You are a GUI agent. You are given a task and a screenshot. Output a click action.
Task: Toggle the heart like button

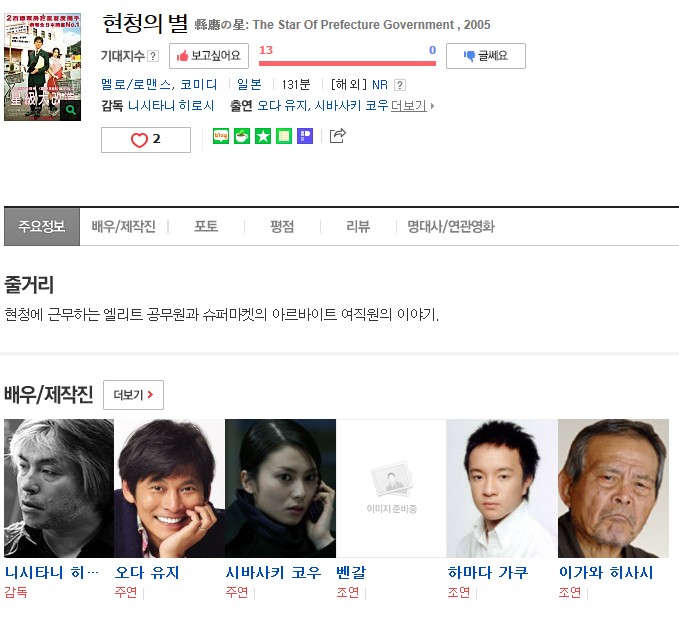point(146,139)
